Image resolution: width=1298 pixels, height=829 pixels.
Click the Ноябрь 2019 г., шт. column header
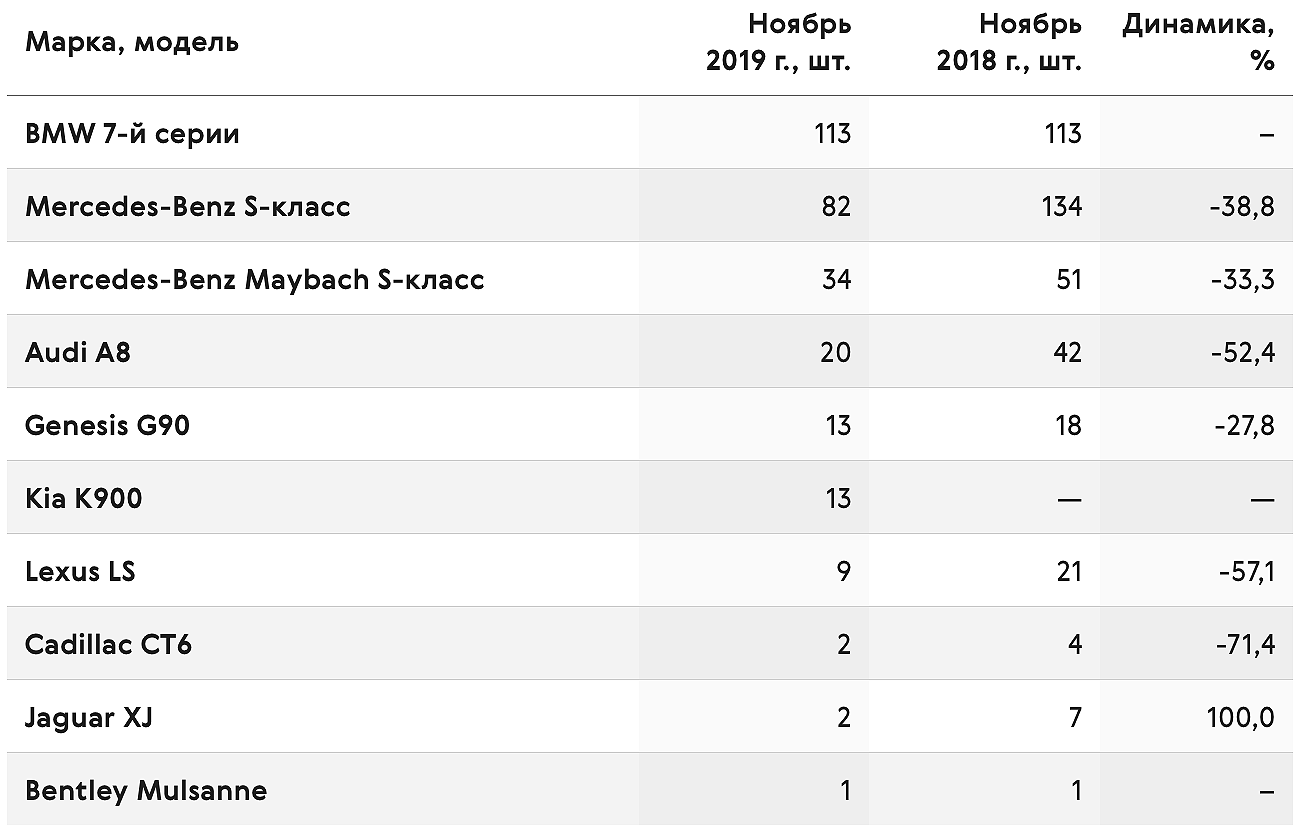click(x=778, y=42)
